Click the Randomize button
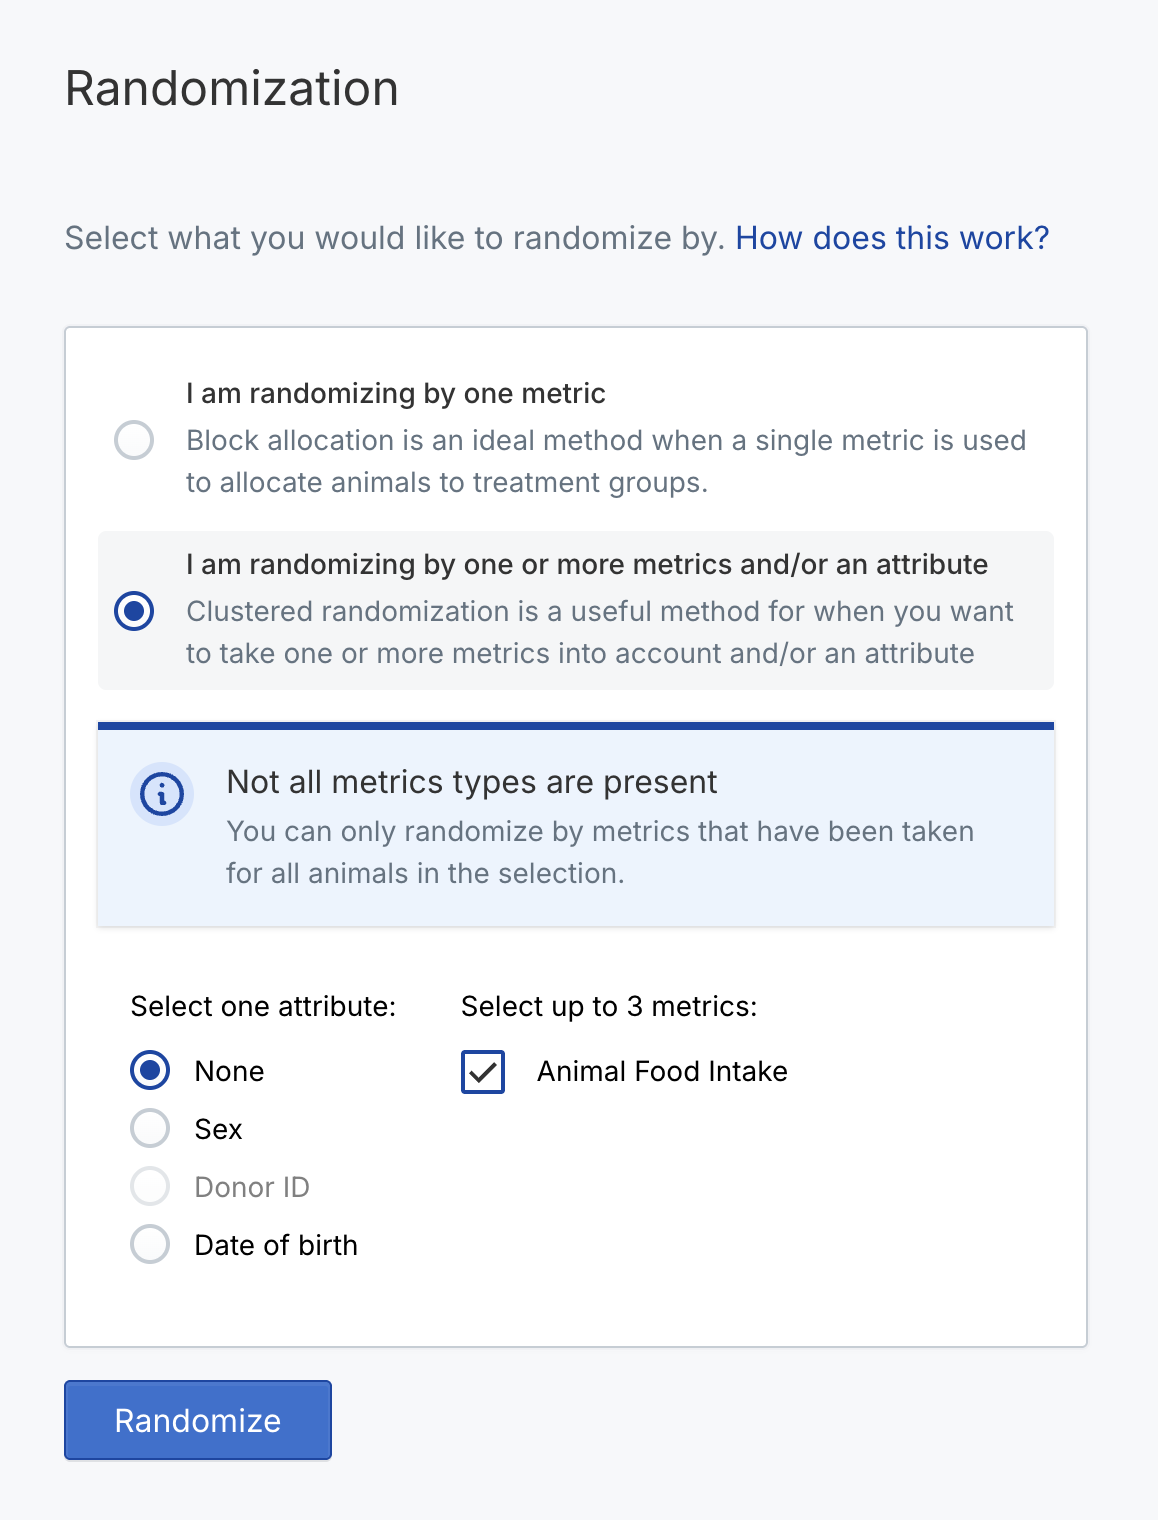This screenshot has height=1520, width=1158. [198, 1420]
